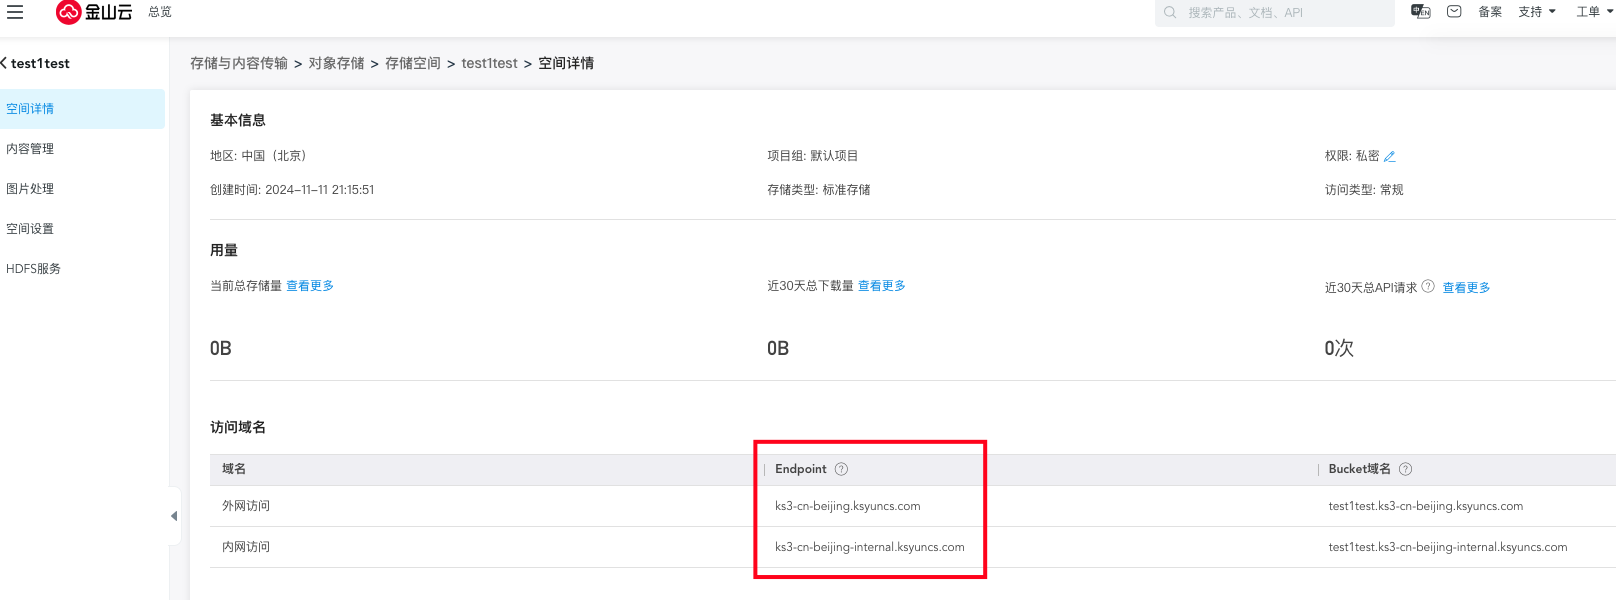The height and width of the screenshot is (600, 1616).
Task: Click the pencil icon next to 权限: 私密
Action: 1390,156
